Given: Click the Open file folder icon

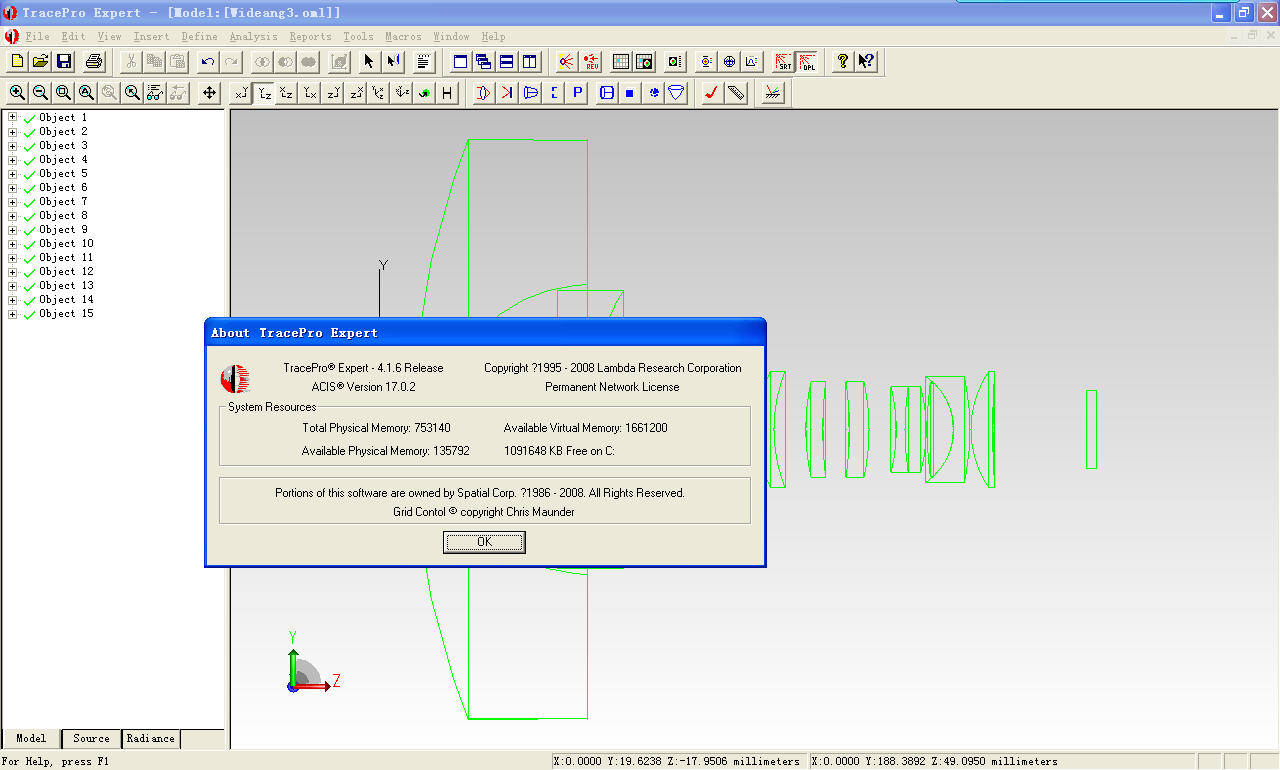Looking at the screenshot, I should pos(41,61).
